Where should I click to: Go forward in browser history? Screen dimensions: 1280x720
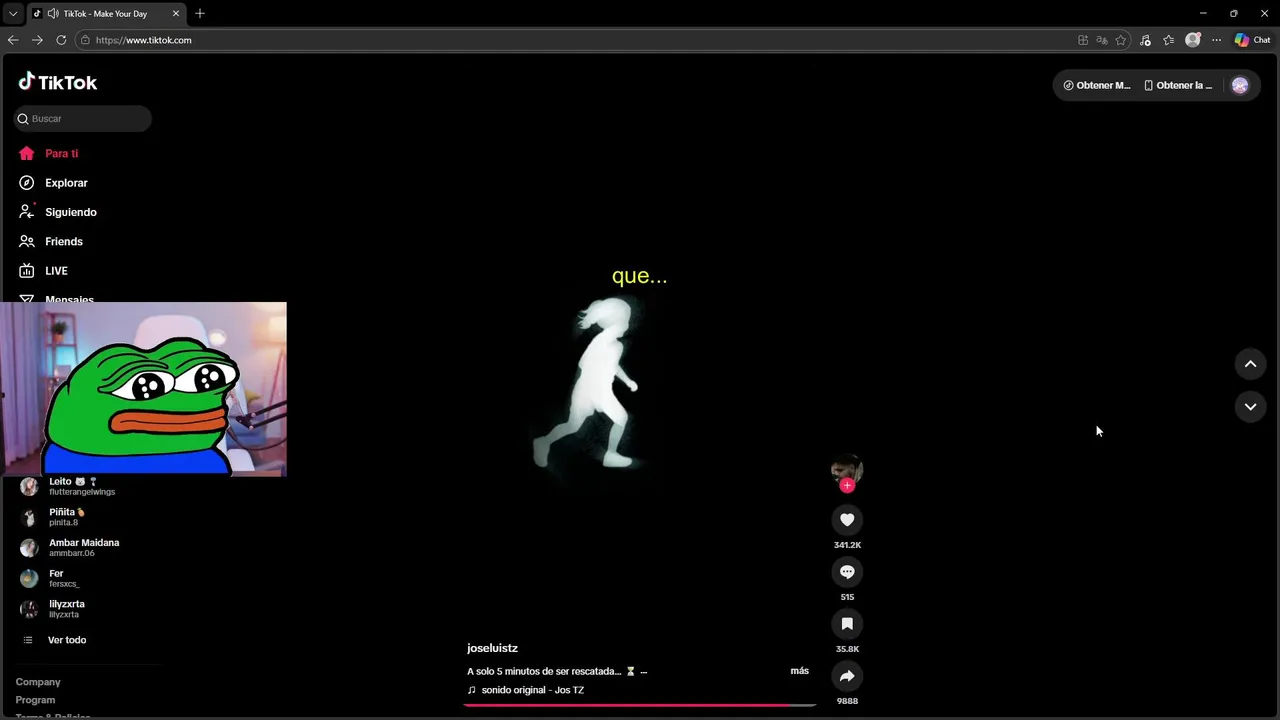pos(37,40)
